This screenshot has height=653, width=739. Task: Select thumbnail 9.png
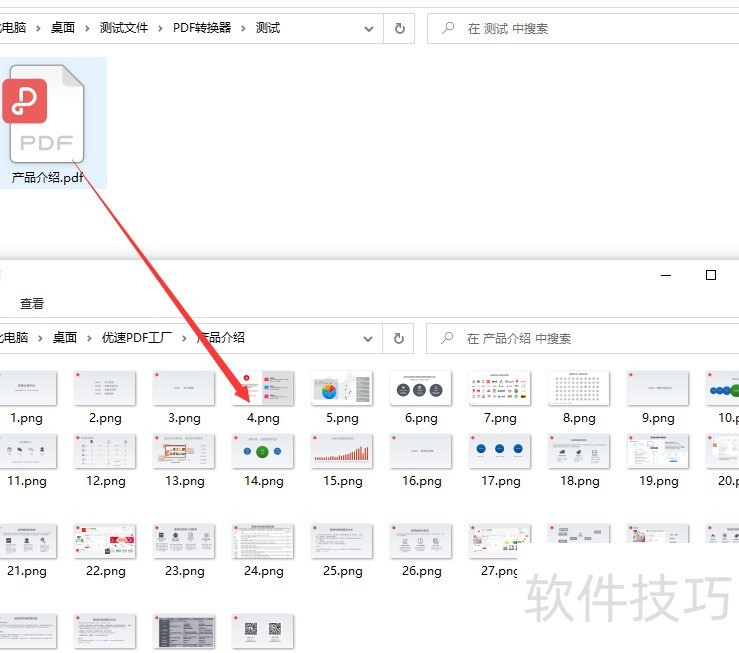pyautogui.click(x=657, y=388)
